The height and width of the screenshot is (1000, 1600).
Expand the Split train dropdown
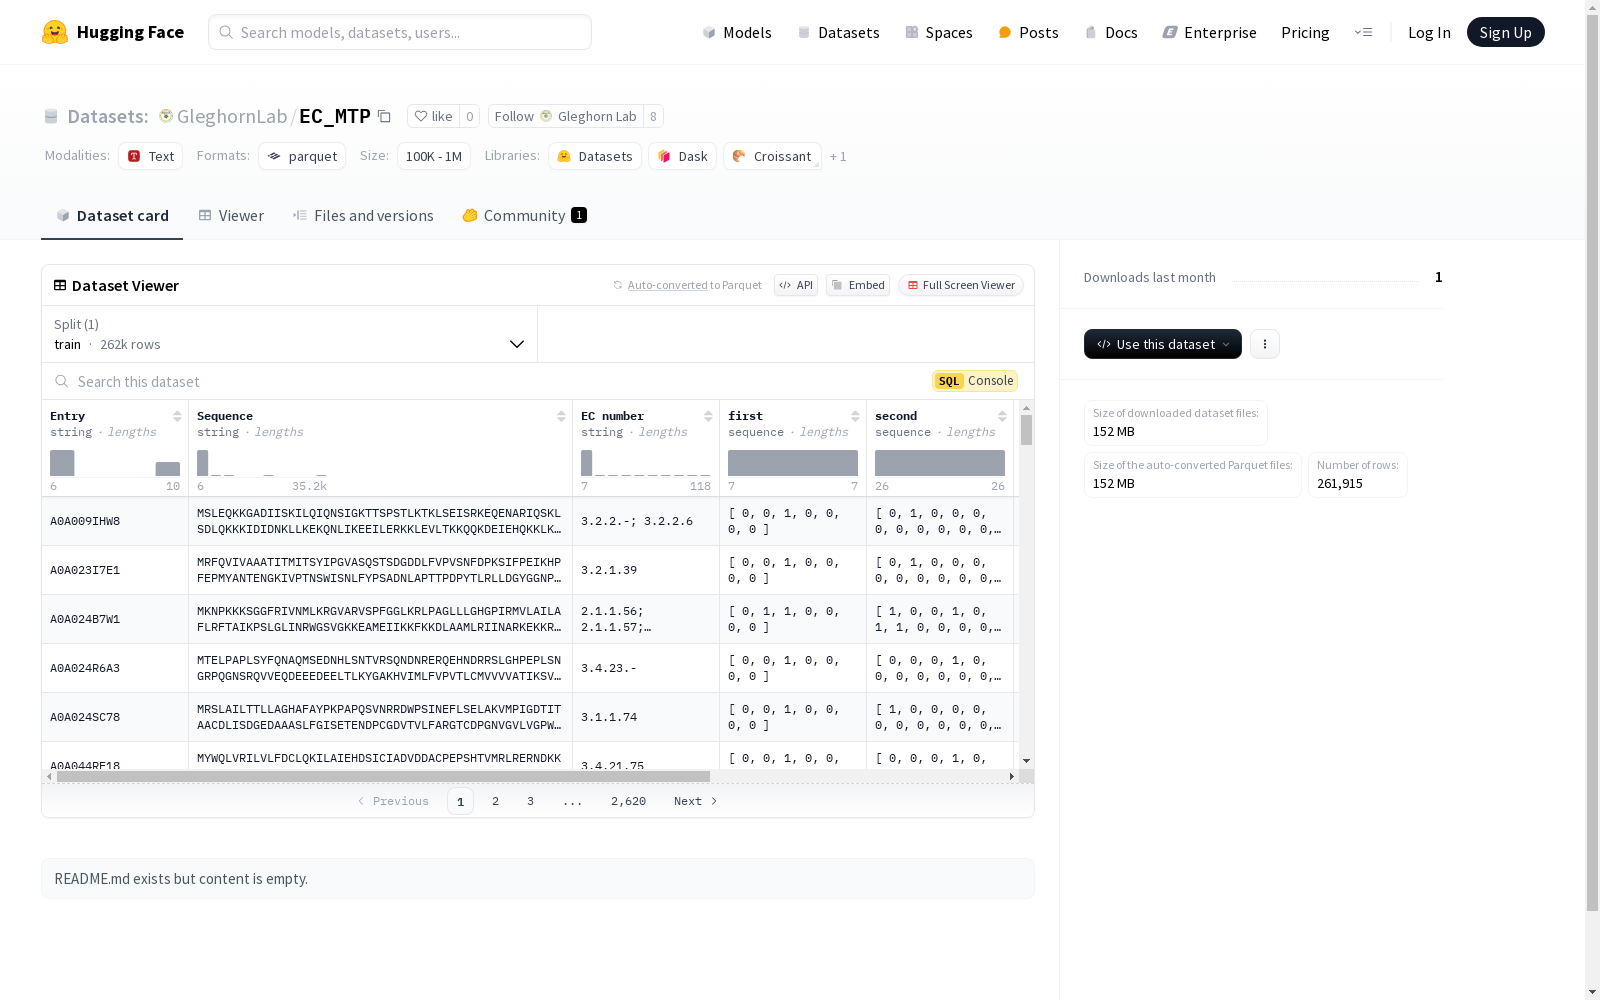click(290, 334)
